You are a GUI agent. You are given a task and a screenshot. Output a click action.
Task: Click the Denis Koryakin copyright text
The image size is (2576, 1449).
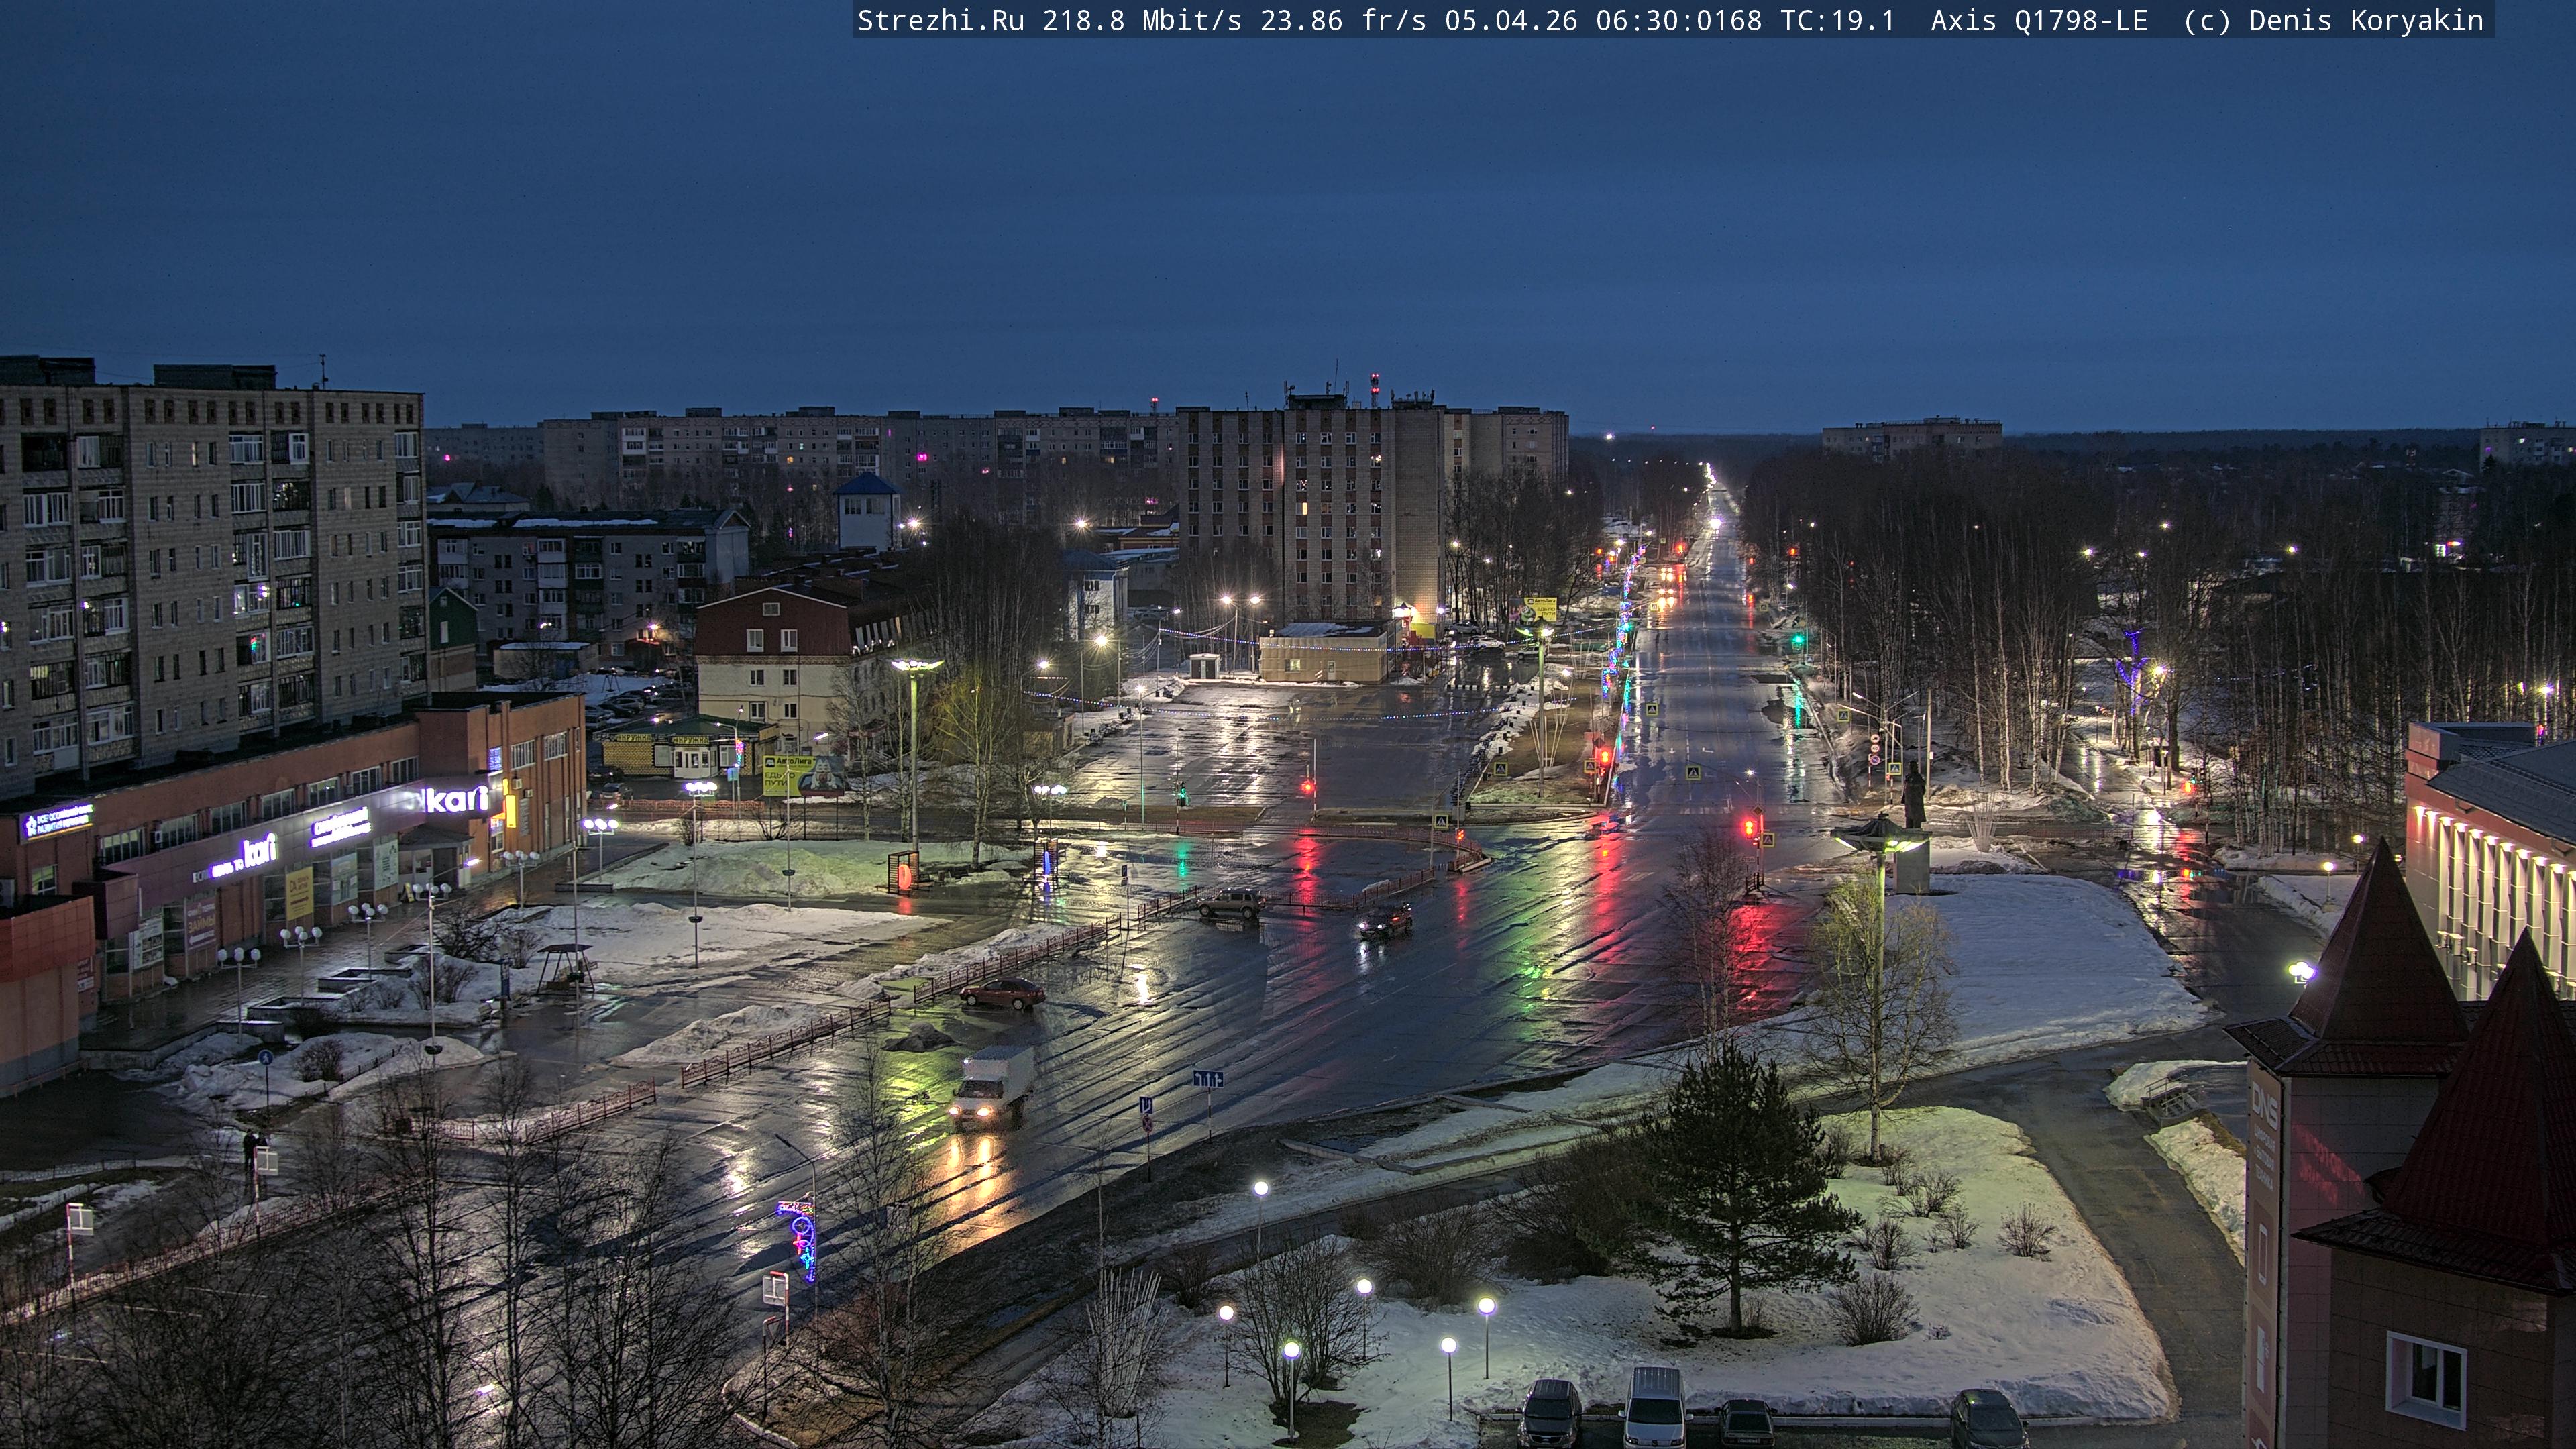[x=2365, y=20]
